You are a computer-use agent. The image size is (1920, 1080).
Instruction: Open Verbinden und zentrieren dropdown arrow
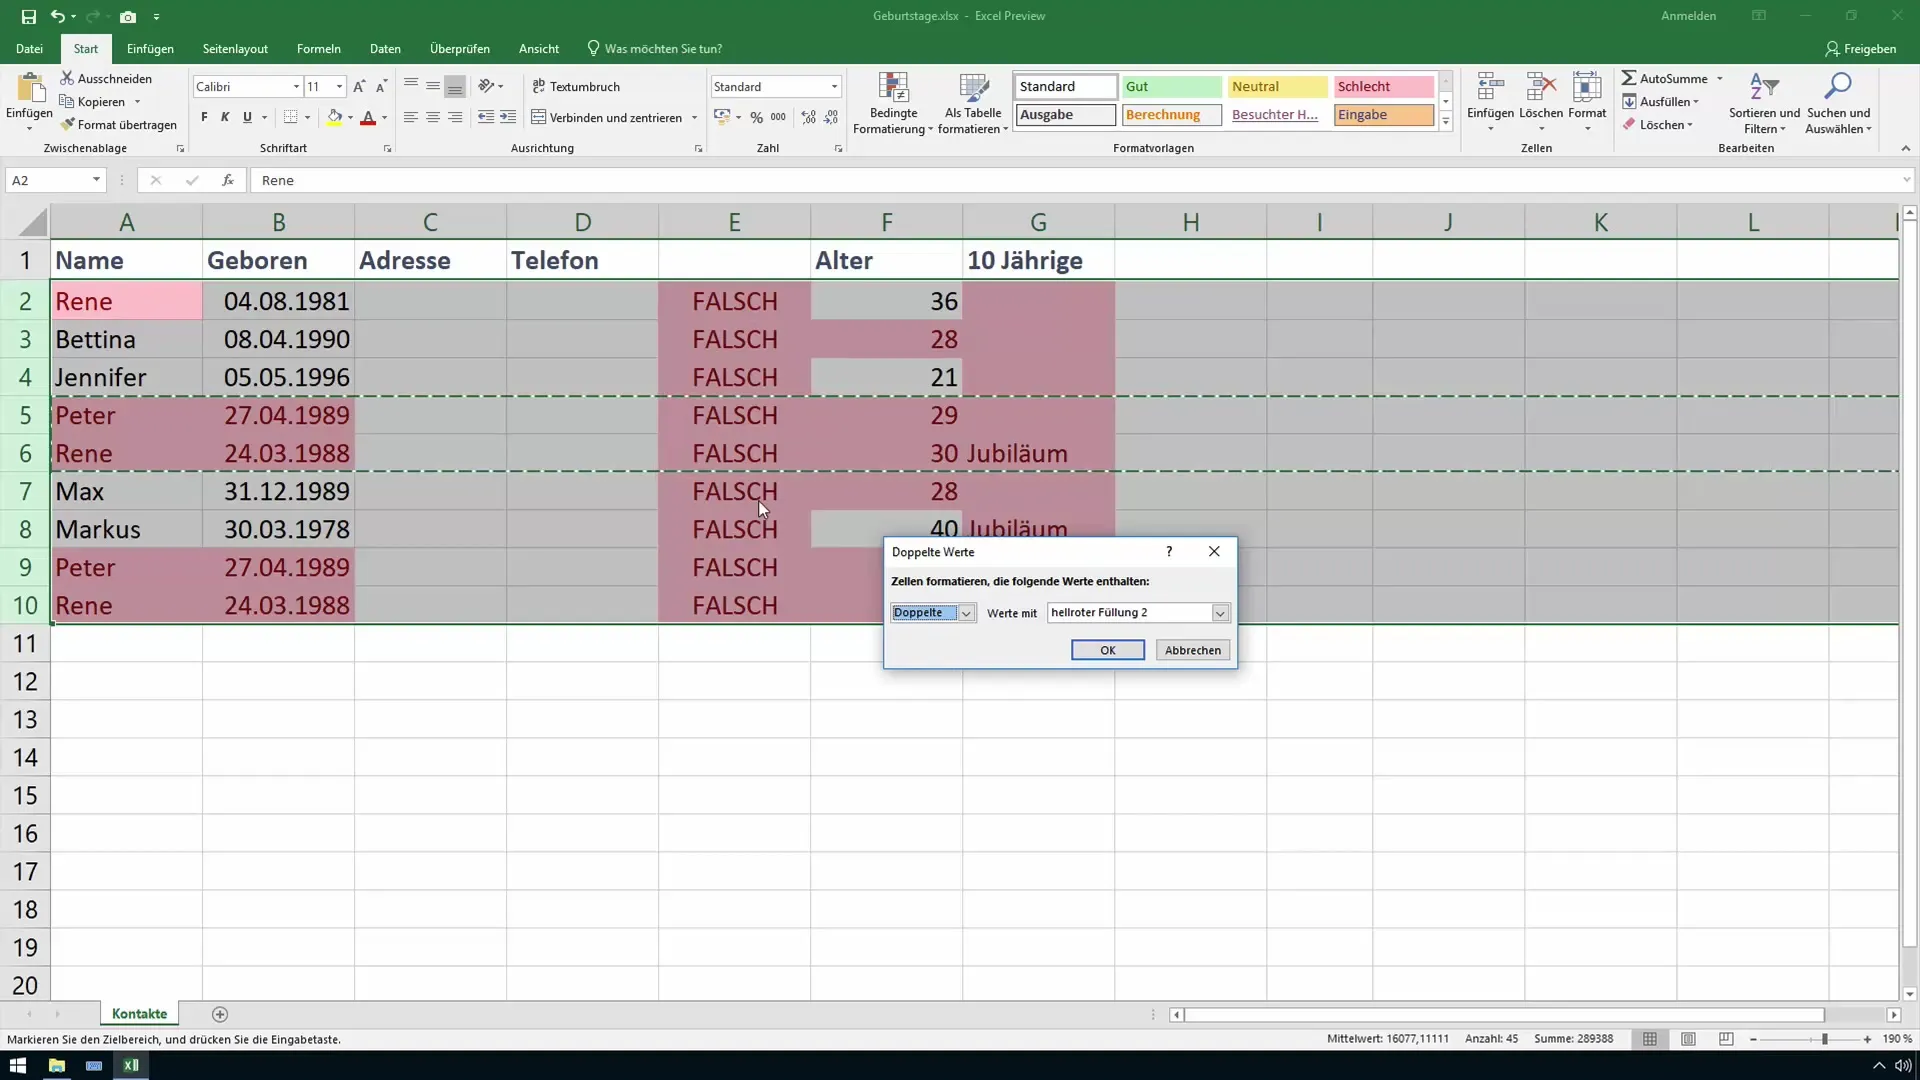tap(694, 118)
